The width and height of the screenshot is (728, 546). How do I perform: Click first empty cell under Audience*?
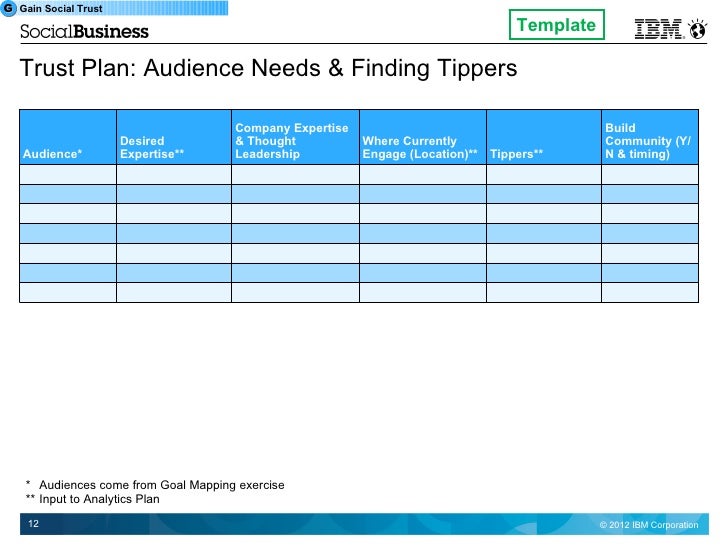[68, 175]
